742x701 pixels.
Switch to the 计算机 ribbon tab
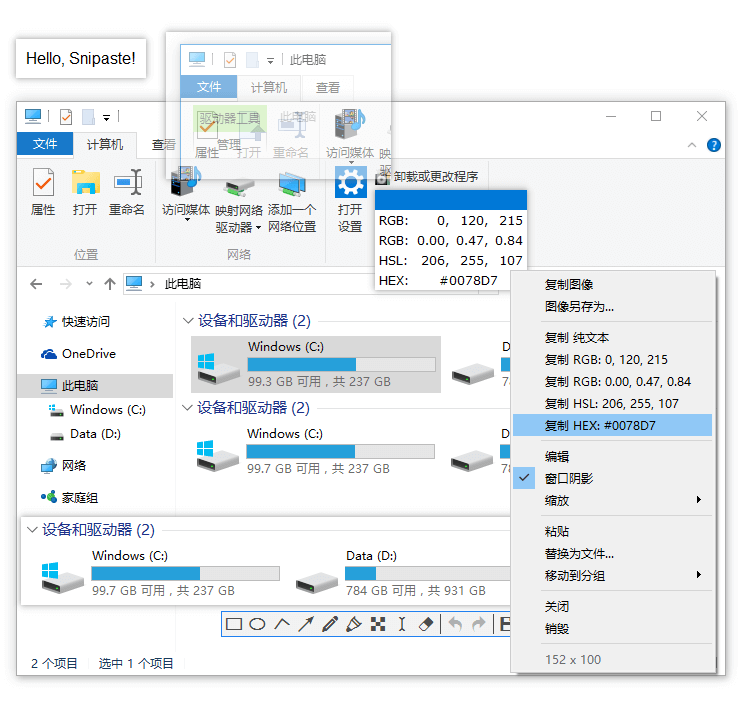105,144
